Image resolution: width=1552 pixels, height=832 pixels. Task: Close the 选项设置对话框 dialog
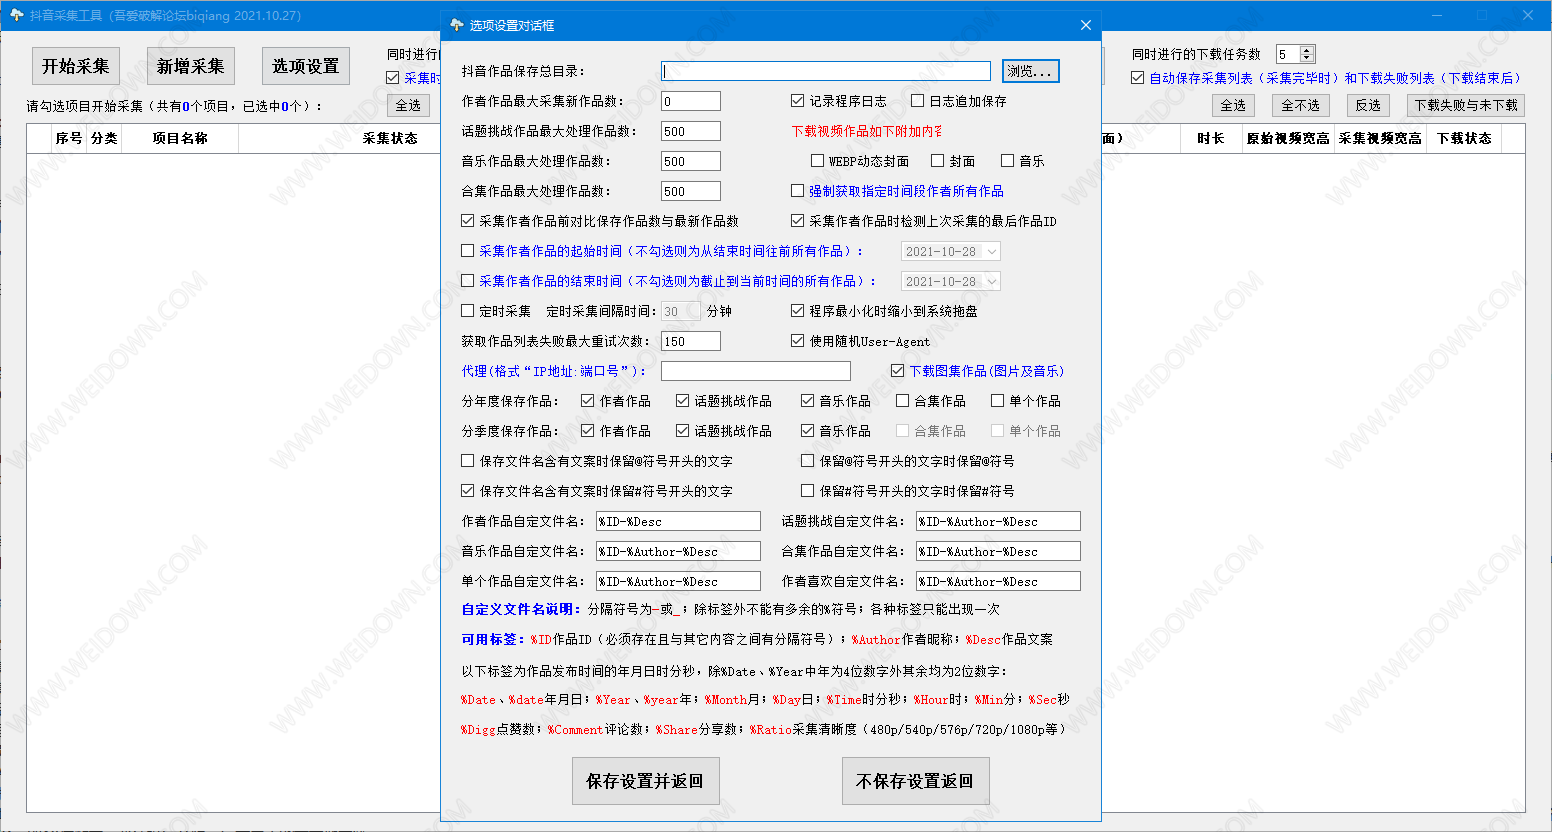click(x=1086, y=25)
